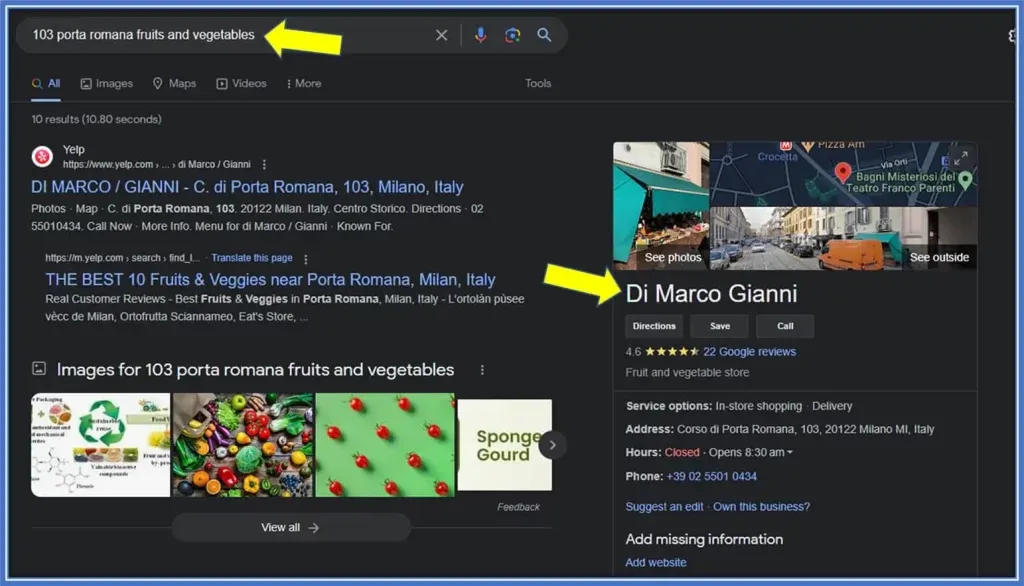Image resolution: width=1024 pixels, height=586 pixels.
Task: Click the Directions button
Action: coord(654,326)
